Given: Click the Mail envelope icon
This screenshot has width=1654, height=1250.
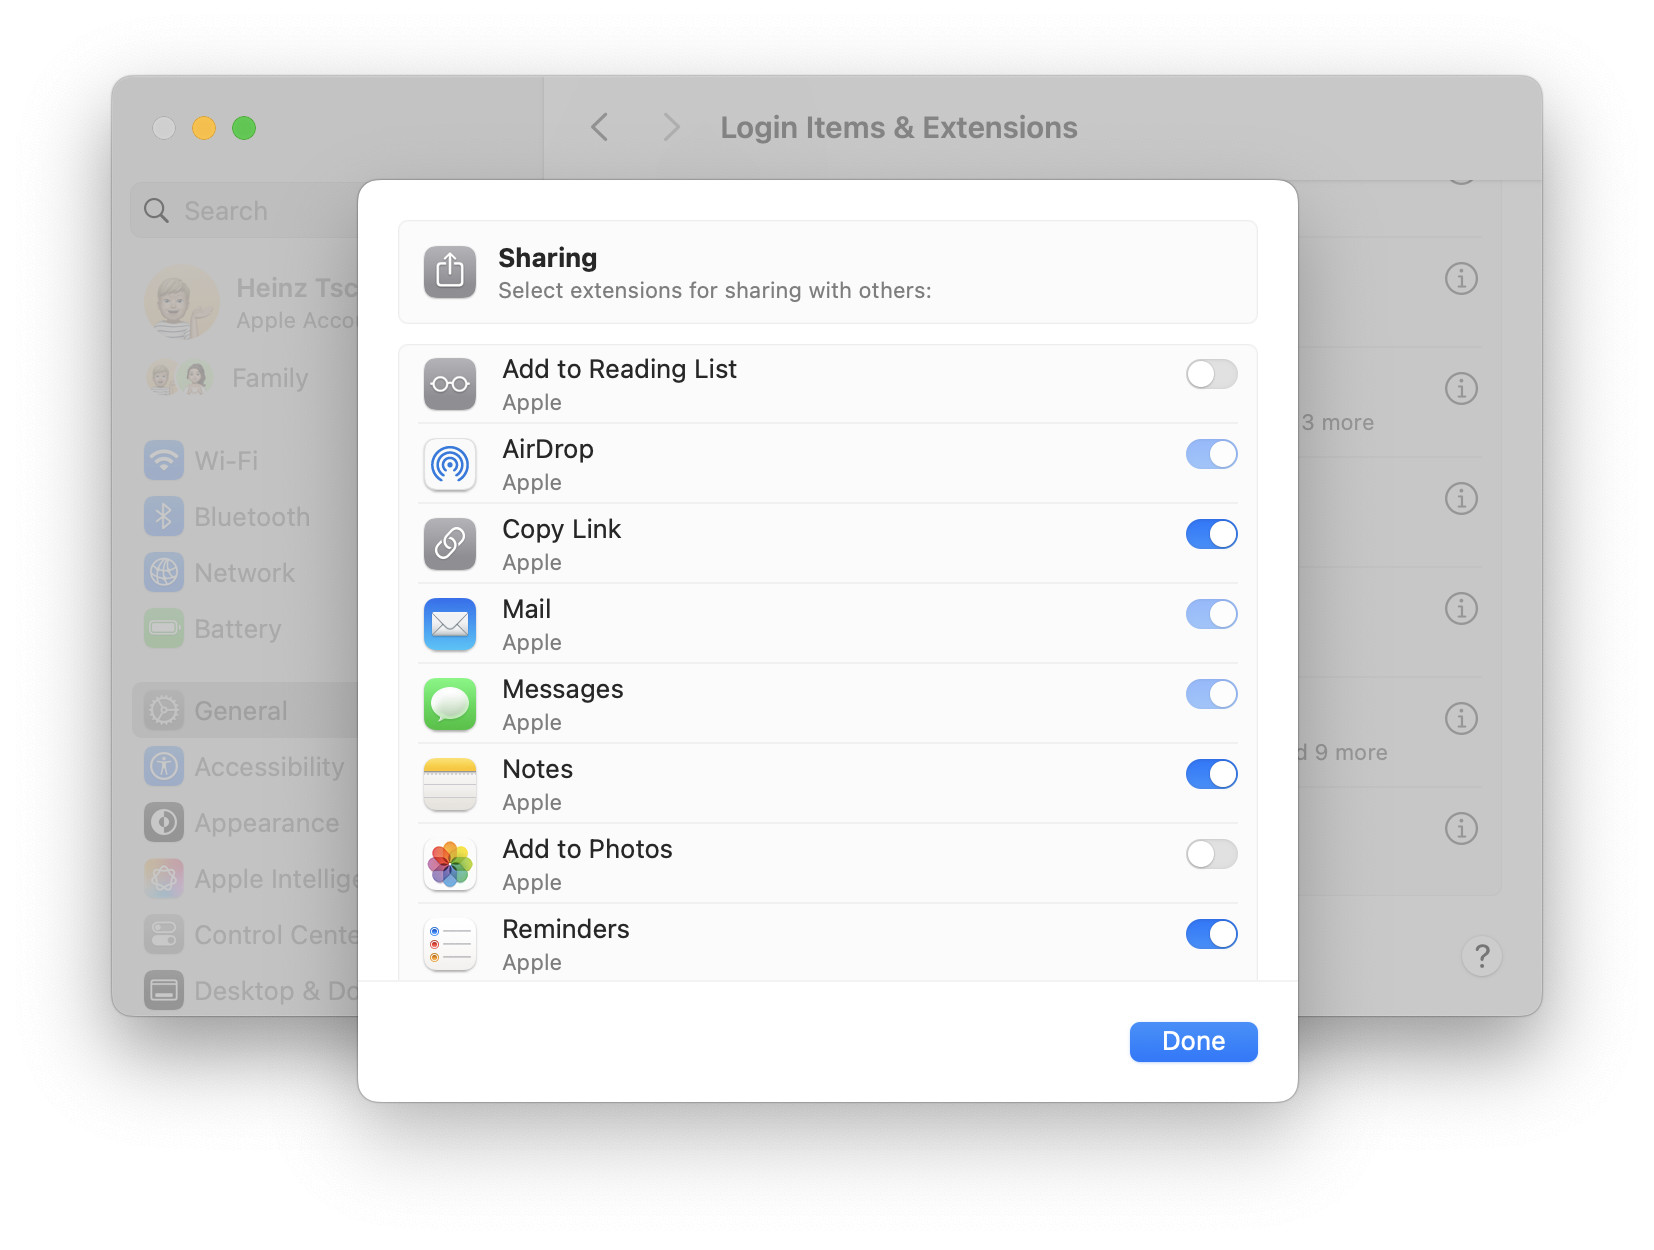Looking at the screenshot, I should click(450, 624).
